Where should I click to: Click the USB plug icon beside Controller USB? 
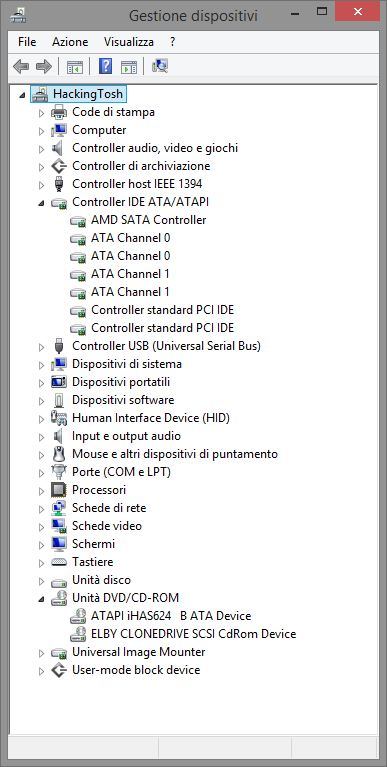click(59, 346)
